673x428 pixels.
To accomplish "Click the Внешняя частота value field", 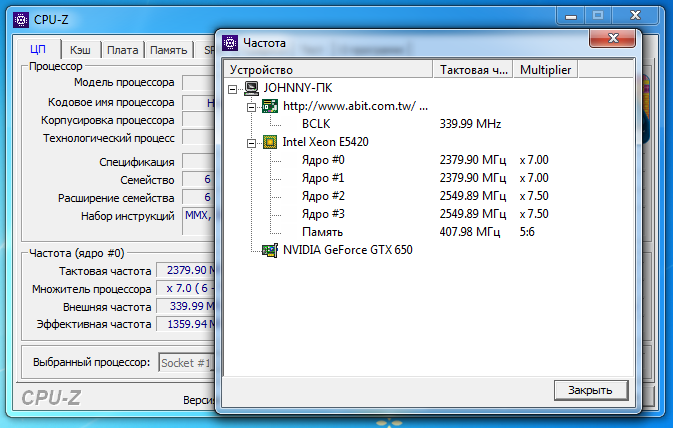I will pyautogui.click(x=185, y=307).
